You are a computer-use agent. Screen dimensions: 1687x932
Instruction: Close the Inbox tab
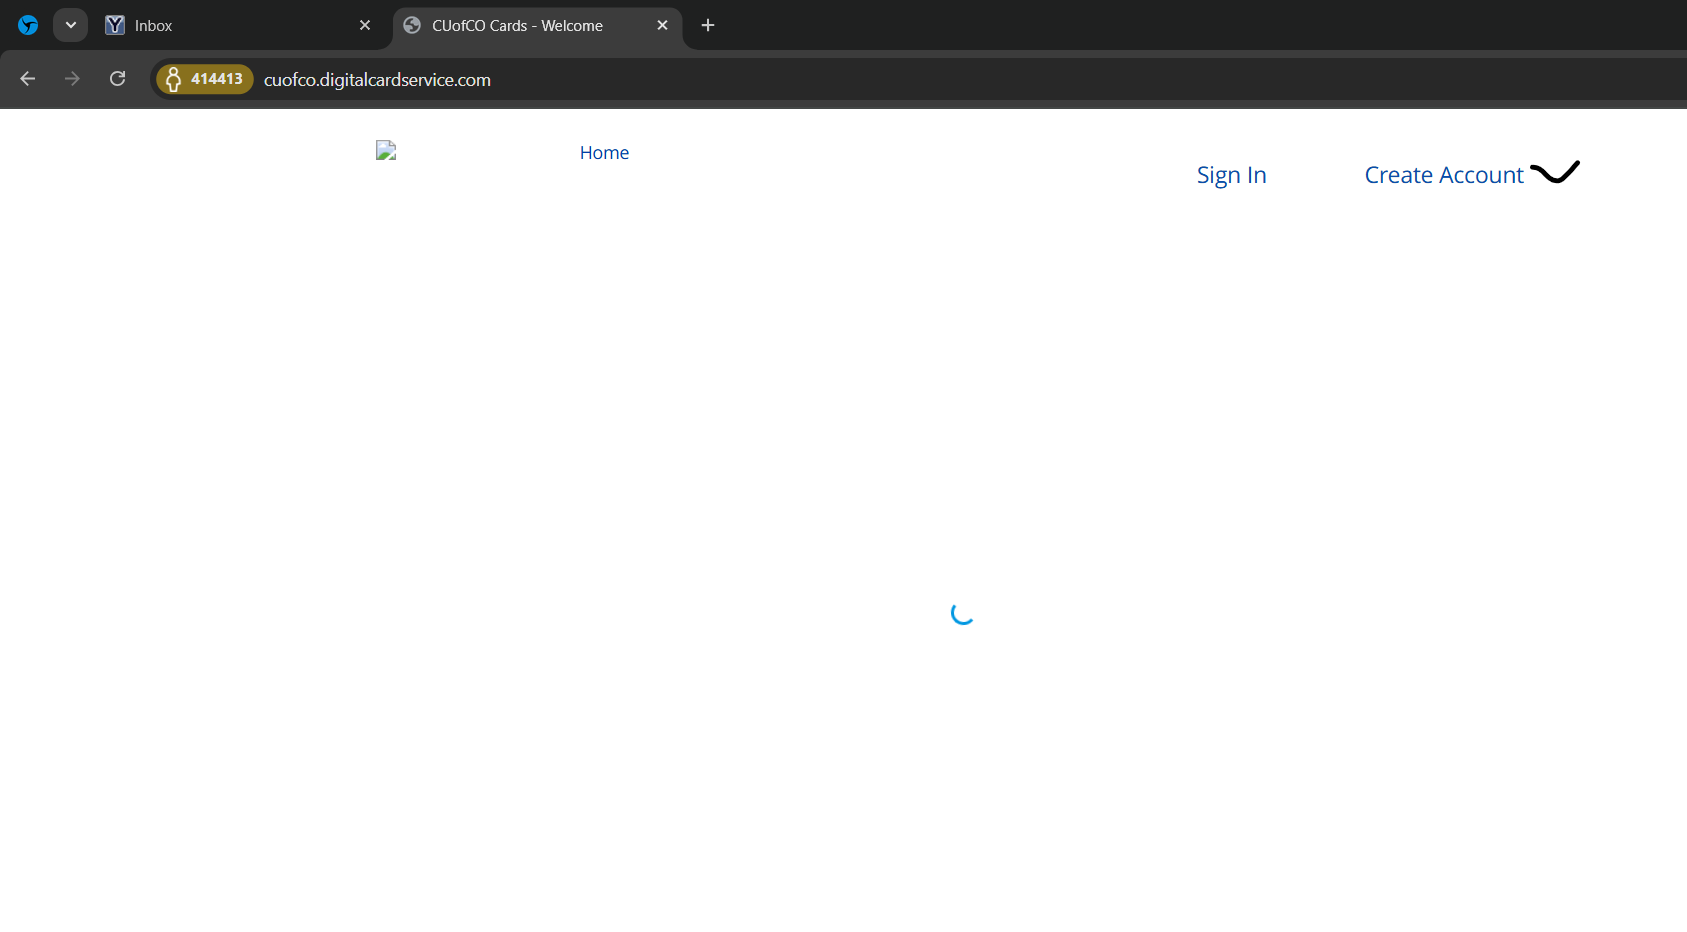[365, 25]
